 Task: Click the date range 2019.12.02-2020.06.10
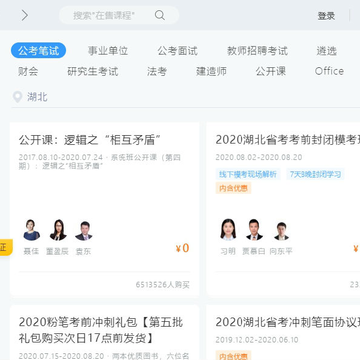257,340
